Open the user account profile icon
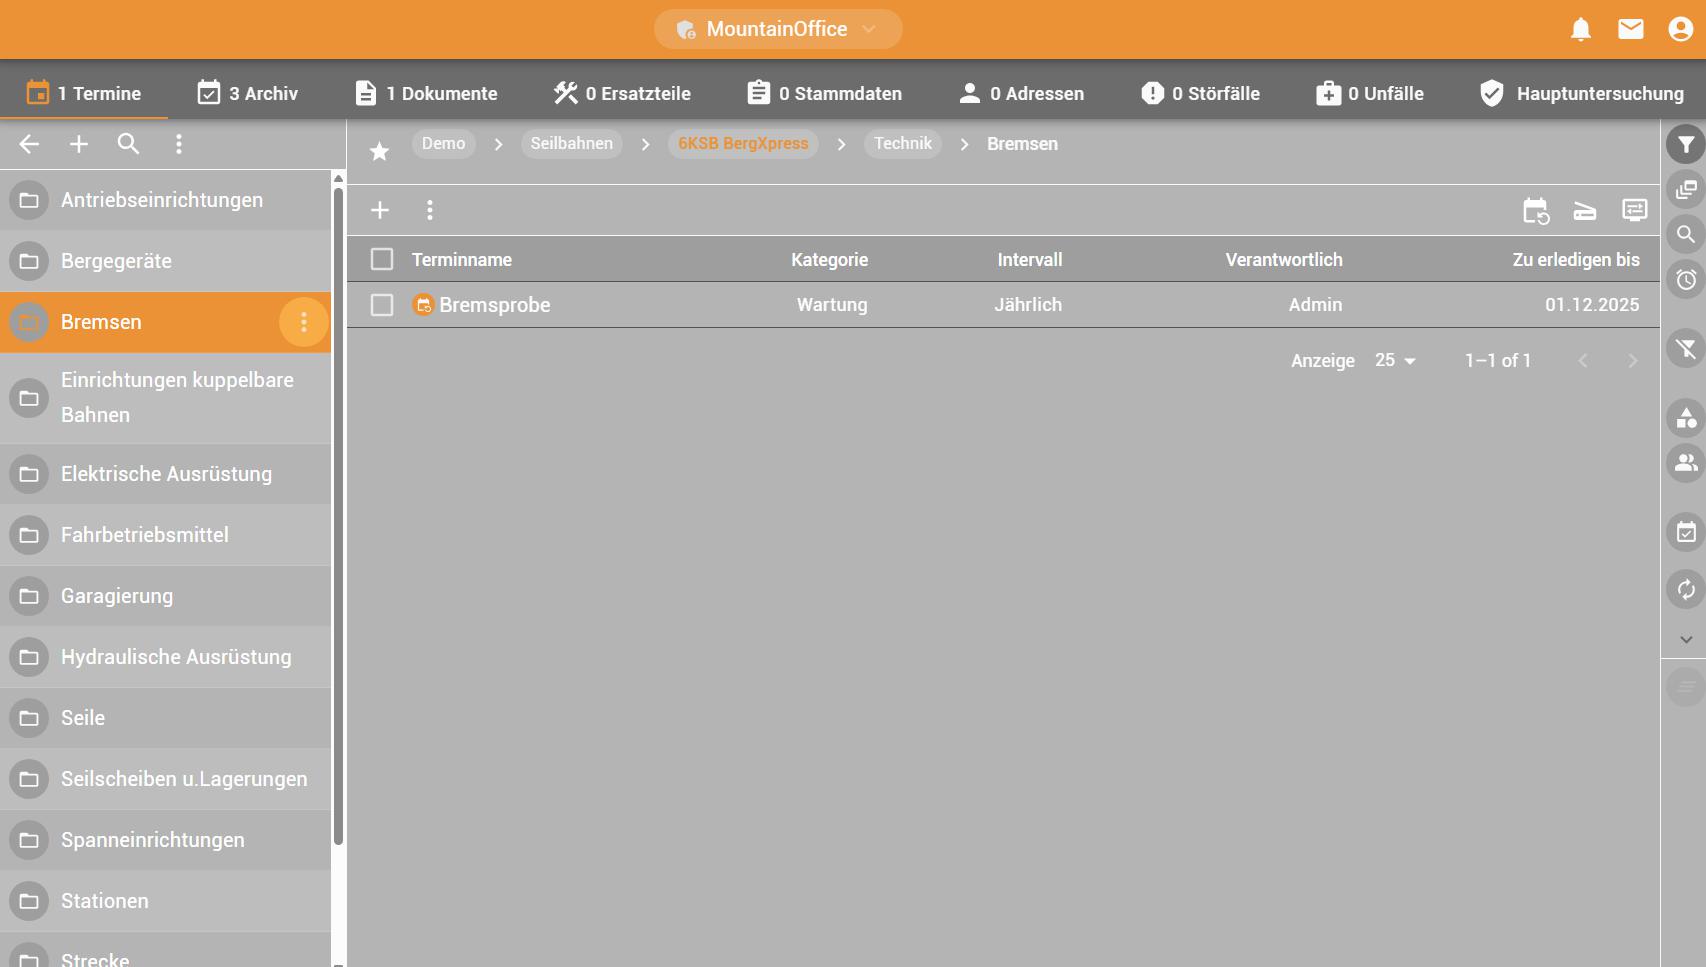The height and width of the screenshot is (967, 1706). pos(1680,30)
